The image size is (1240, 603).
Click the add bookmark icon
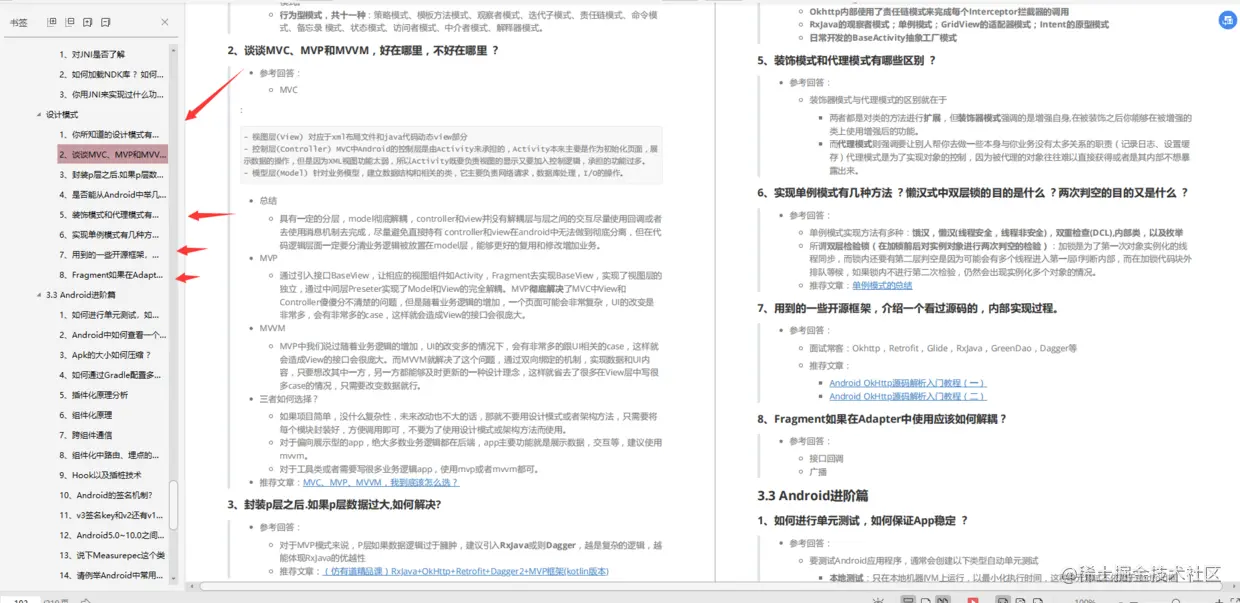pyautogui.click(x=87, y=22)
